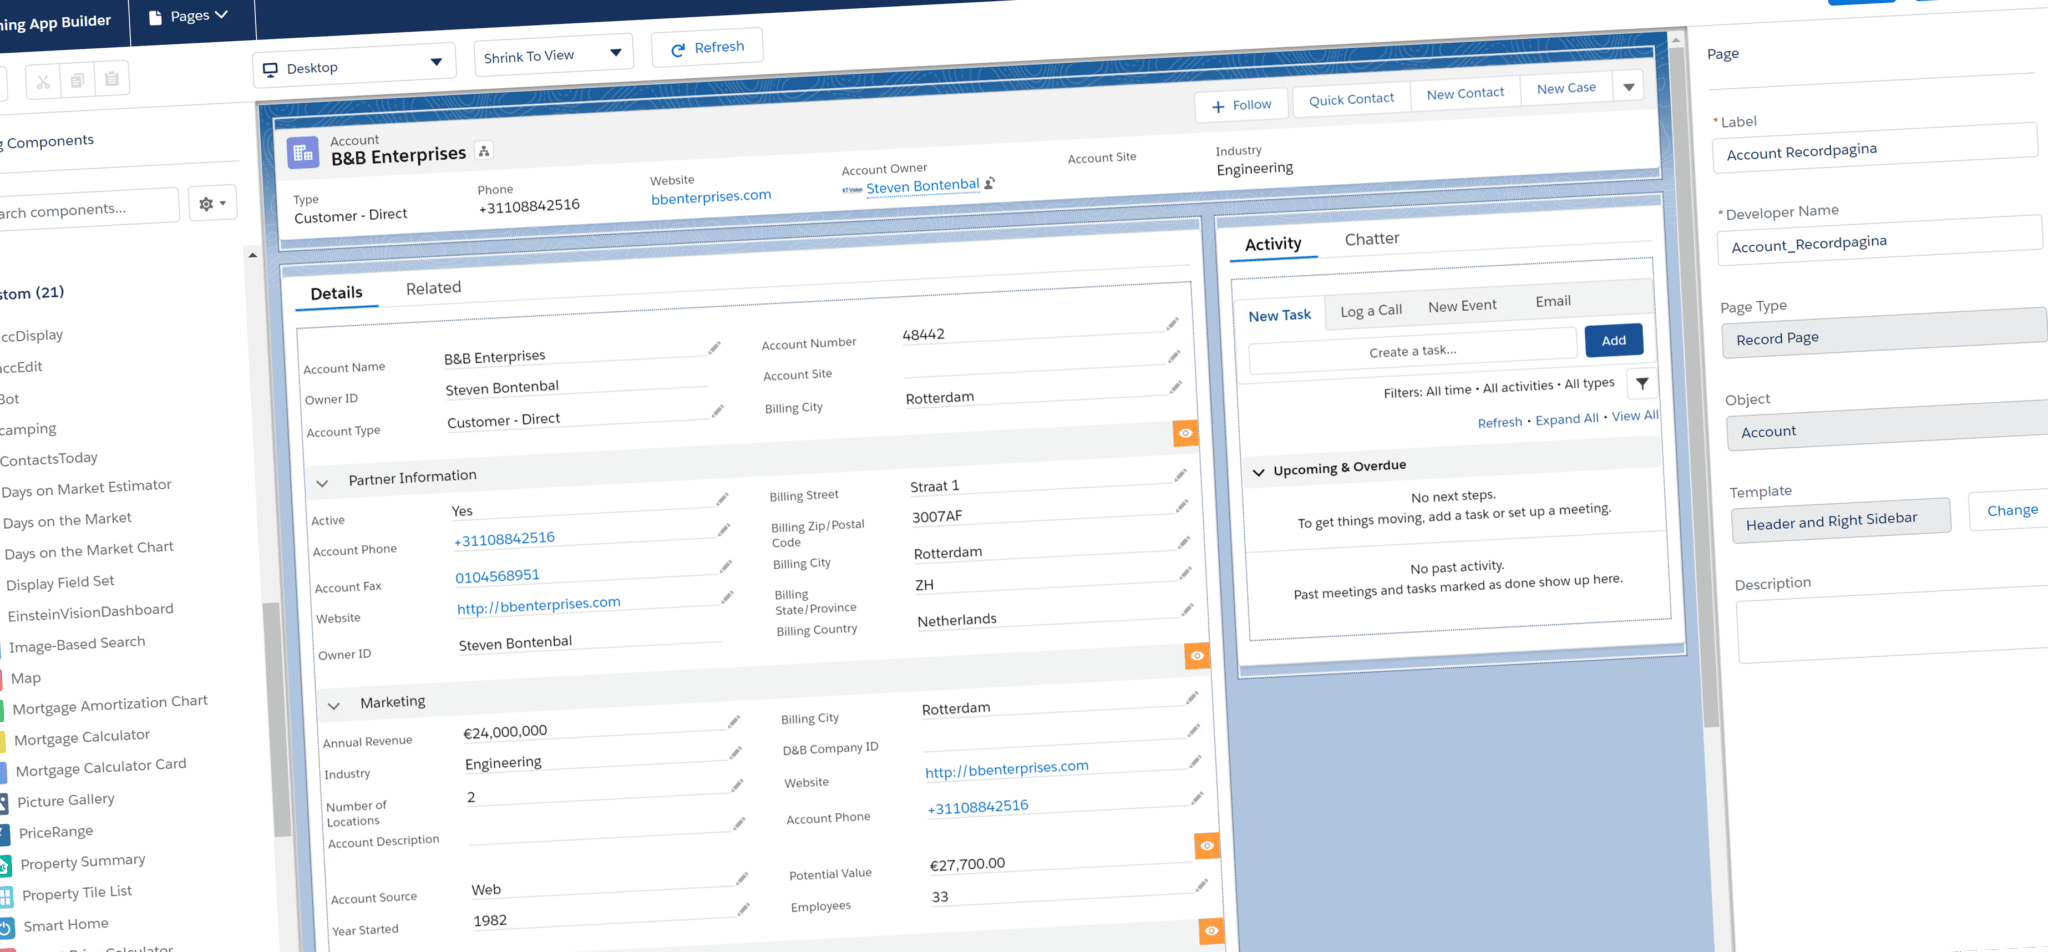
Task: Collapse the Partner Information section
Action: [x=322, y=483]
